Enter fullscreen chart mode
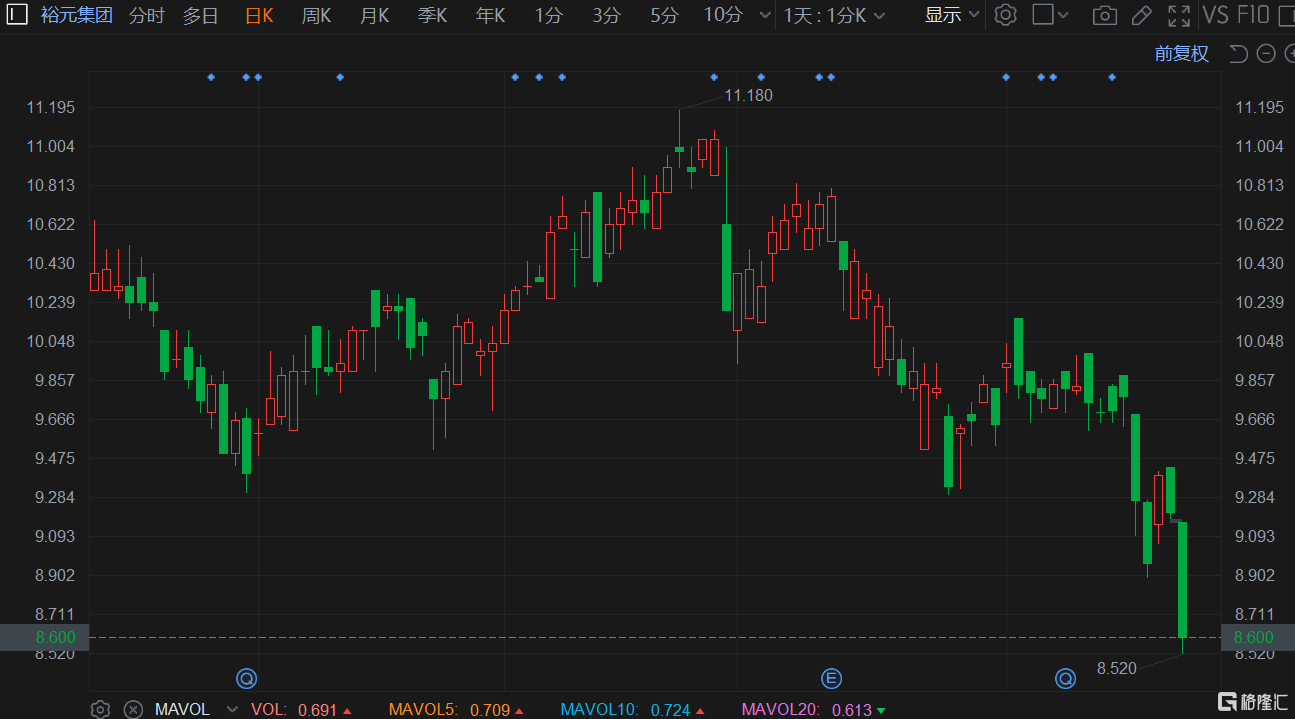The image size is (1295, 719). click(x=1179, y=15)
